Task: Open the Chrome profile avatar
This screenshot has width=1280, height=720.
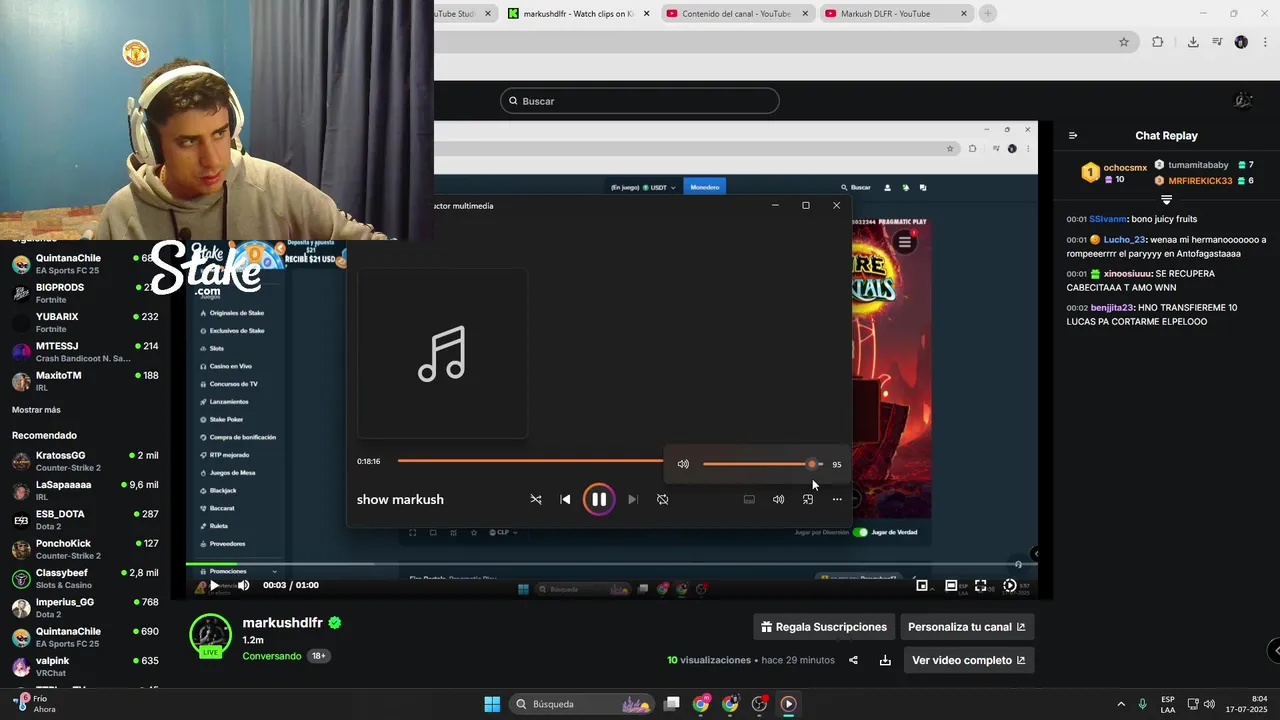Action: click(1241, 42)
